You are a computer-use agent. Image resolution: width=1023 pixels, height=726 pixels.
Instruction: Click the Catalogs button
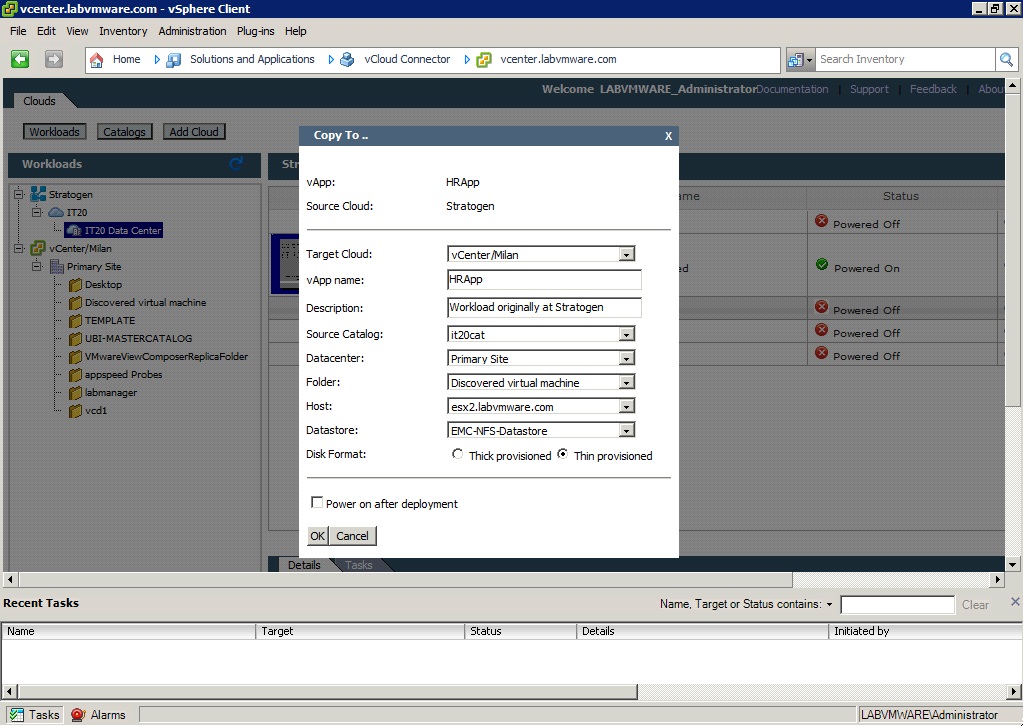pos(125,132)
